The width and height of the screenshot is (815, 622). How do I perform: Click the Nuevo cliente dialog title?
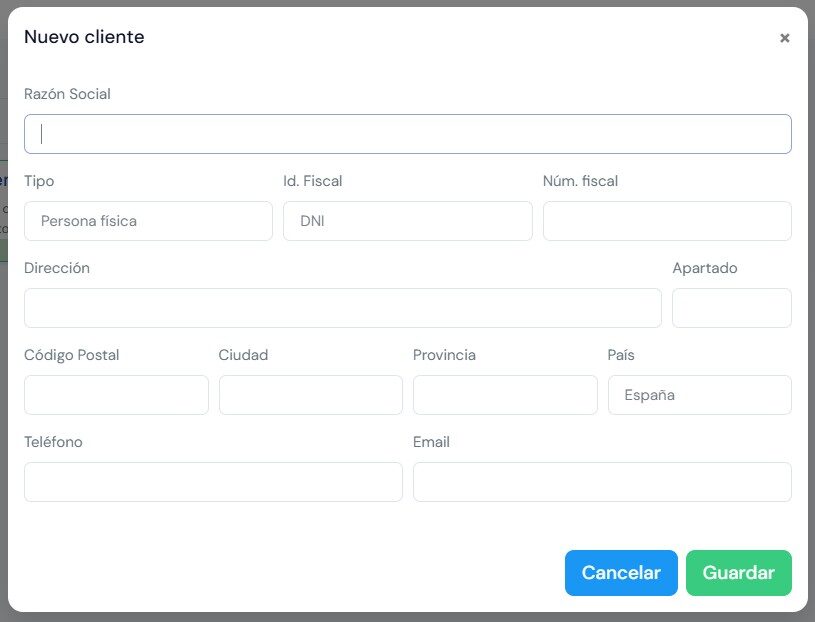[x=84, y=37]
